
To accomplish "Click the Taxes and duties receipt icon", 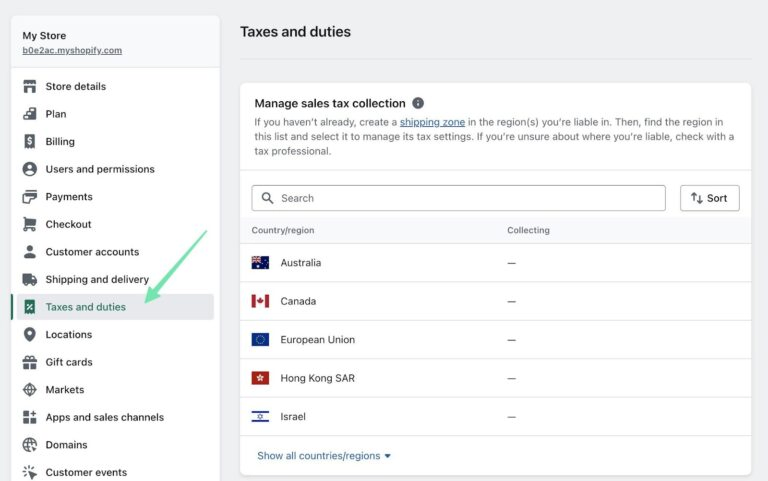I will [29, 307].
